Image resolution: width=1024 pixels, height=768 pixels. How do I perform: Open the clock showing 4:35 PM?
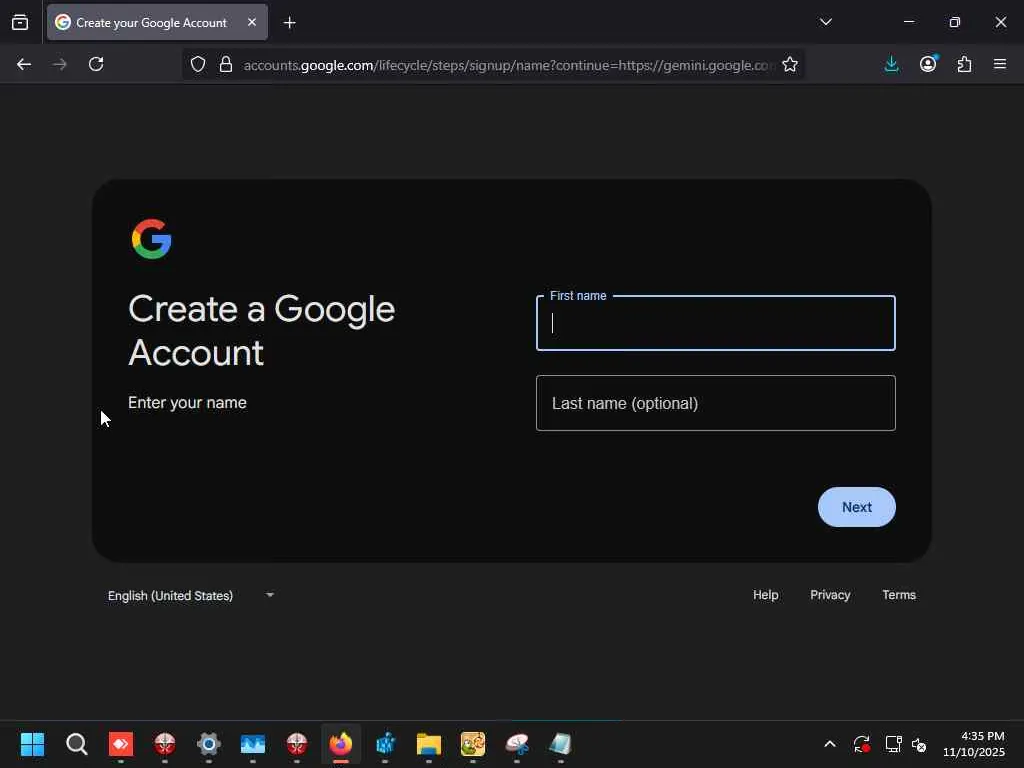coord(974,744)
